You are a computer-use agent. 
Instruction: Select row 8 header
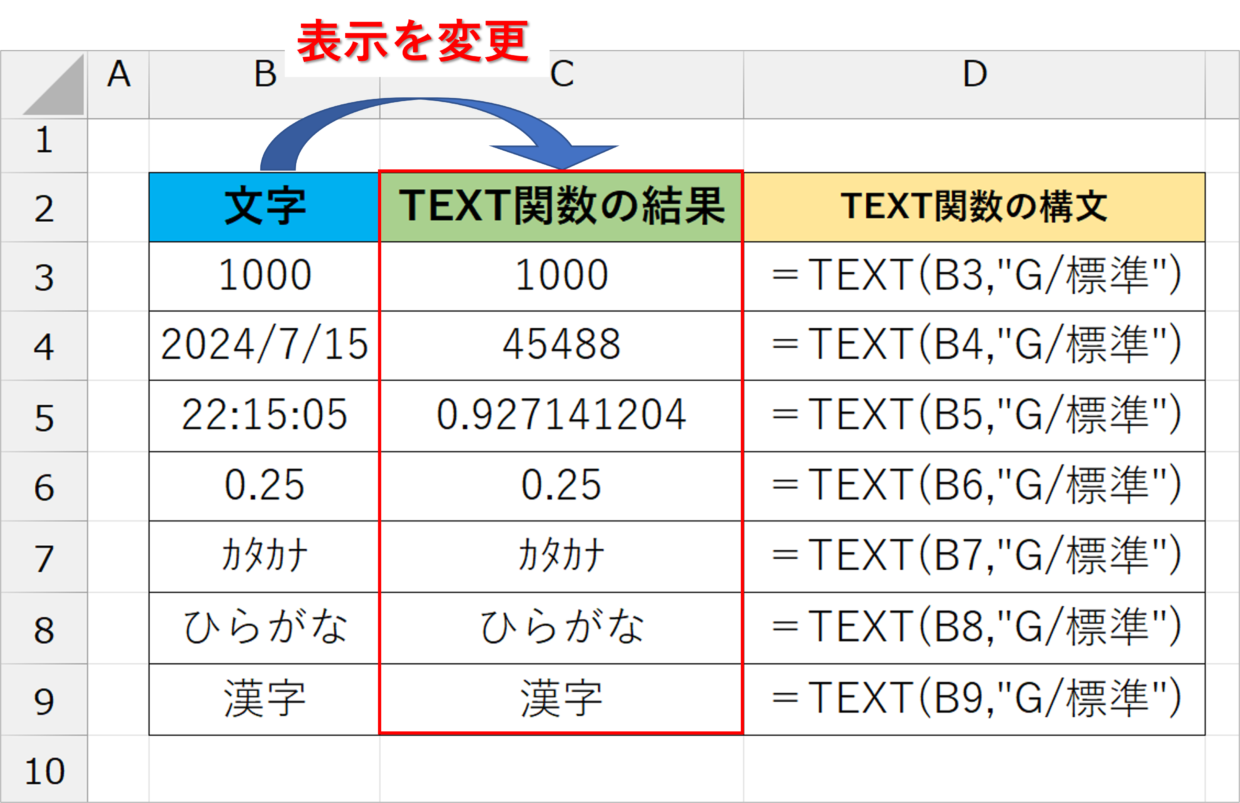coord(43,627)
